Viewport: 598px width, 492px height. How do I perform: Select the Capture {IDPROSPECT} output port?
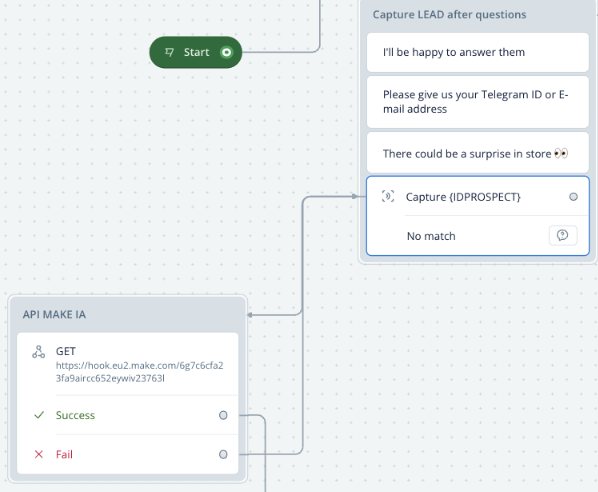point(573,197)
